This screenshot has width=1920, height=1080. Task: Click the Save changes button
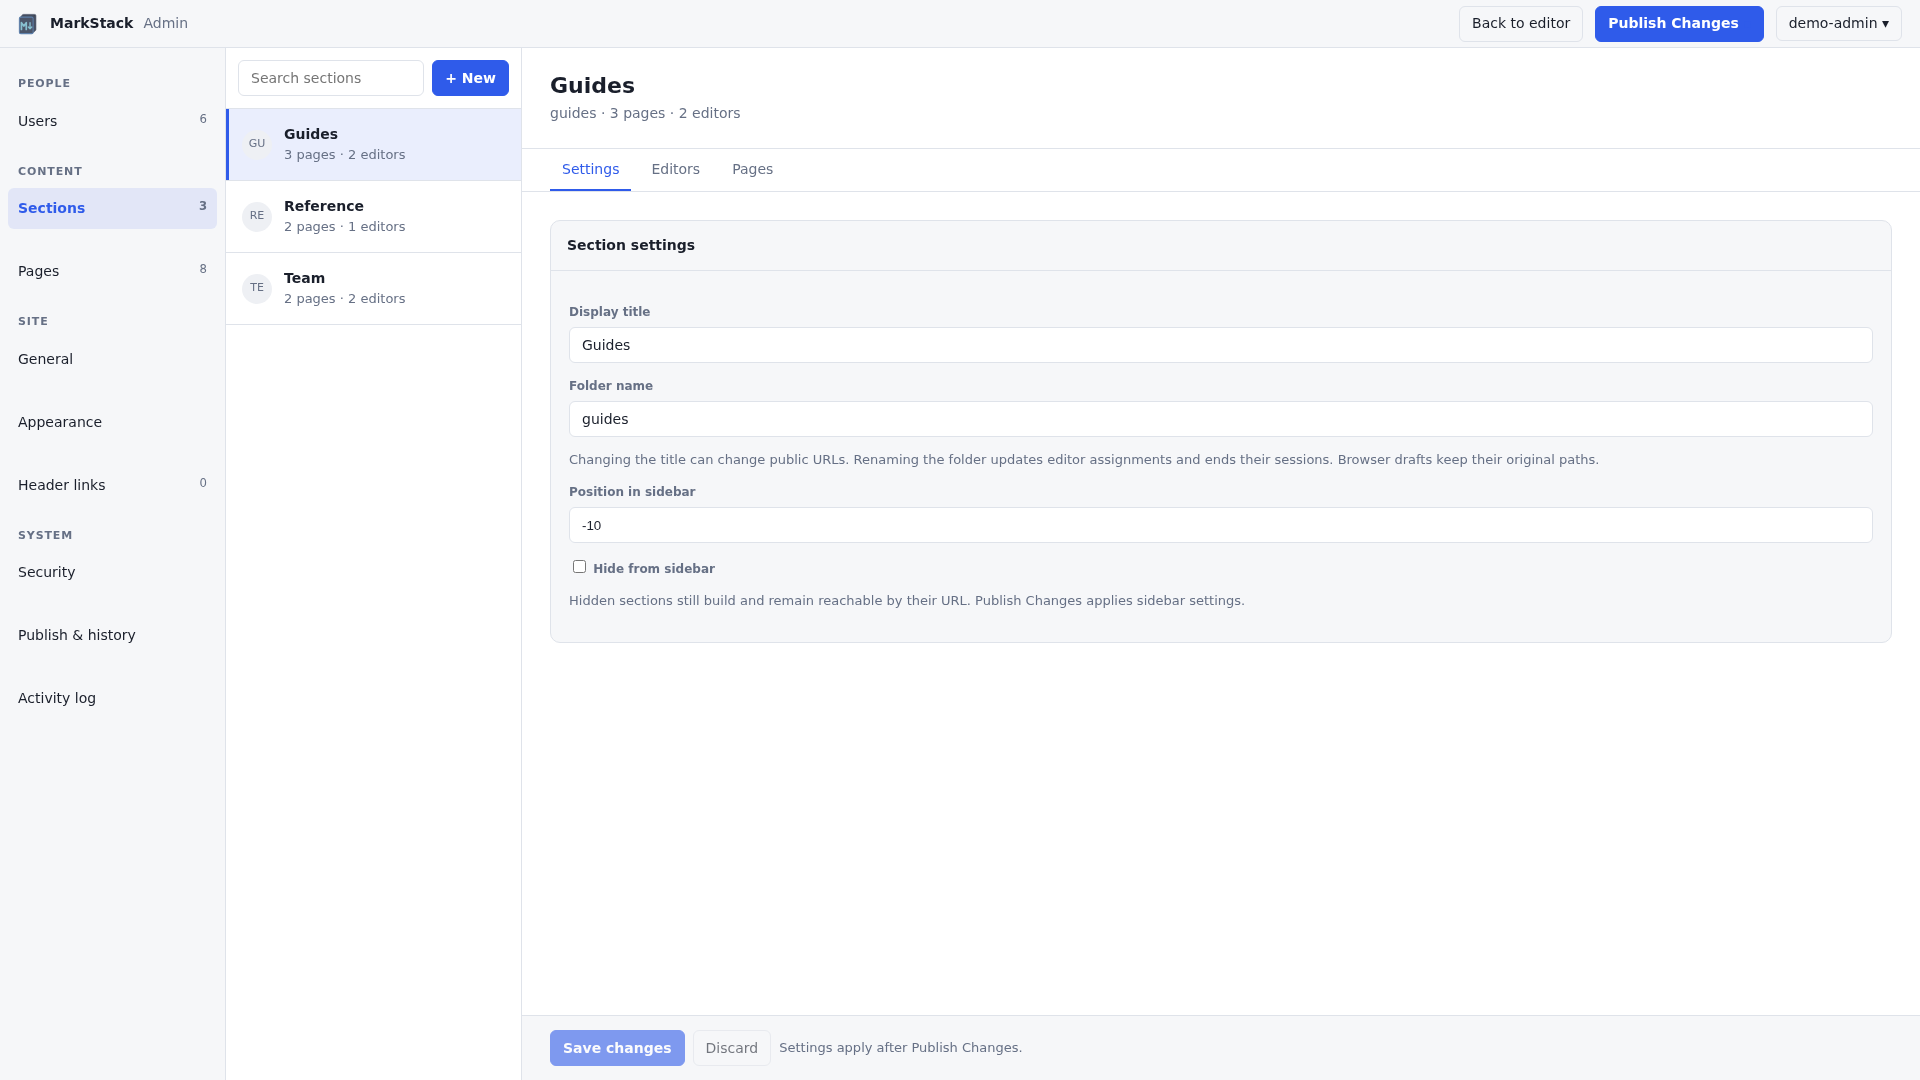point(617,1048)
